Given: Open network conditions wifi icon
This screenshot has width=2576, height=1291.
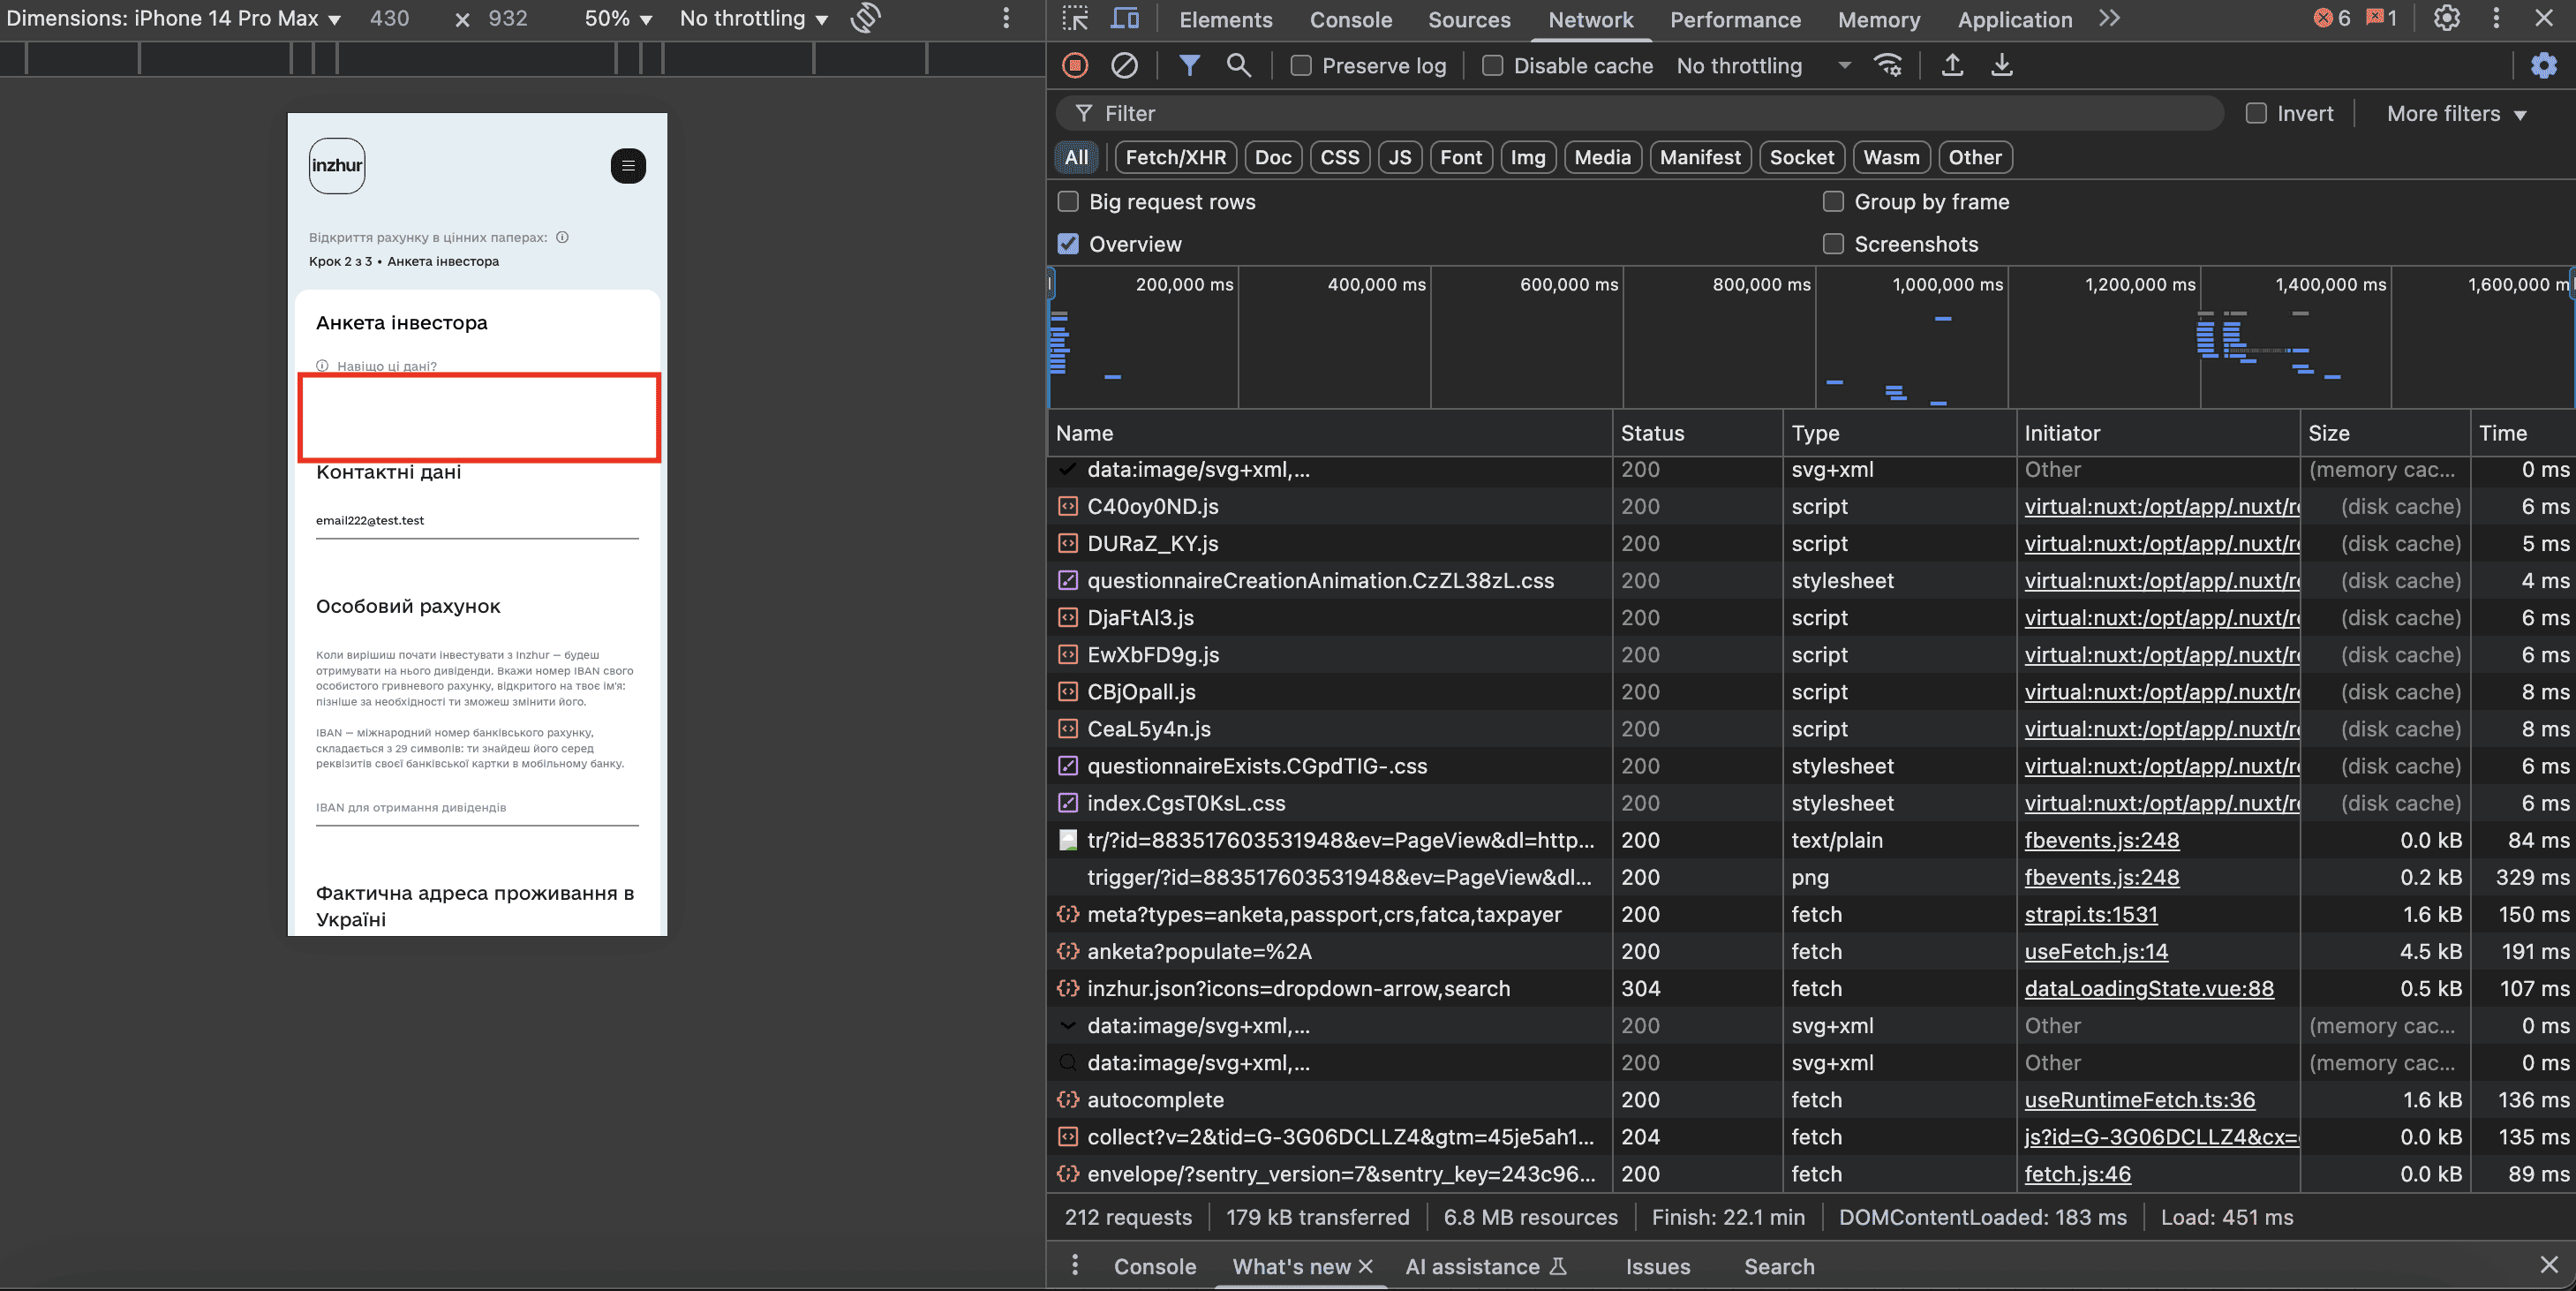Looking at the screenshot, I should click(x=1888, y=66).
